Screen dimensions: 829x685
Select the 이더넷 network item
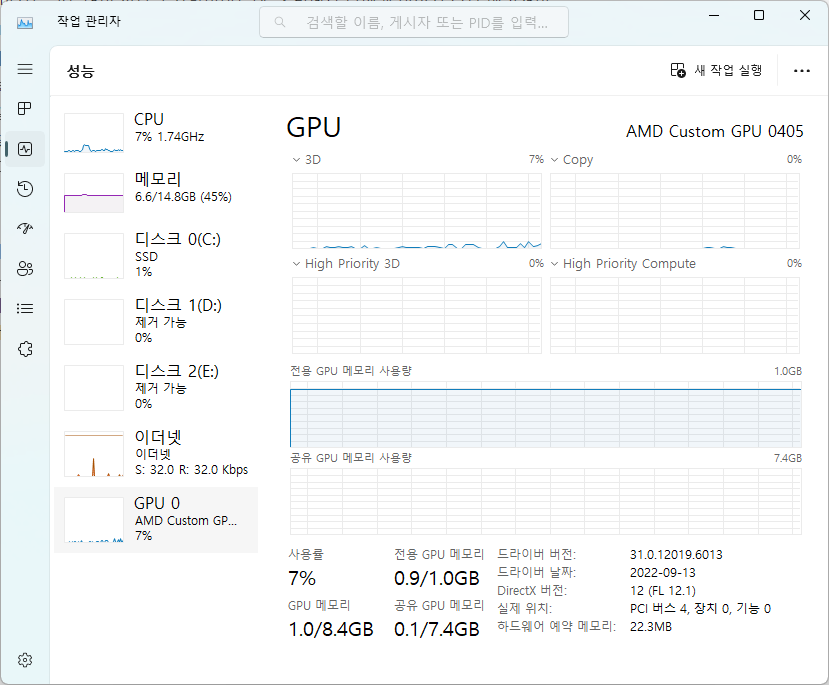coord(156,453)
